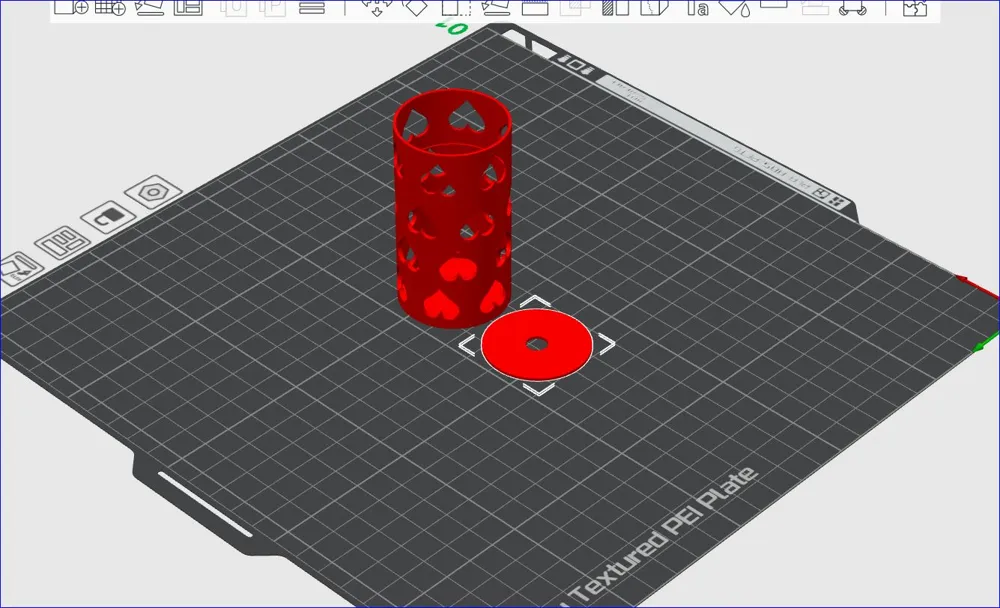Viewport: 1000px width, 608px height.
Task: Select the Support painting tool
Action: (x=615, y=8)
